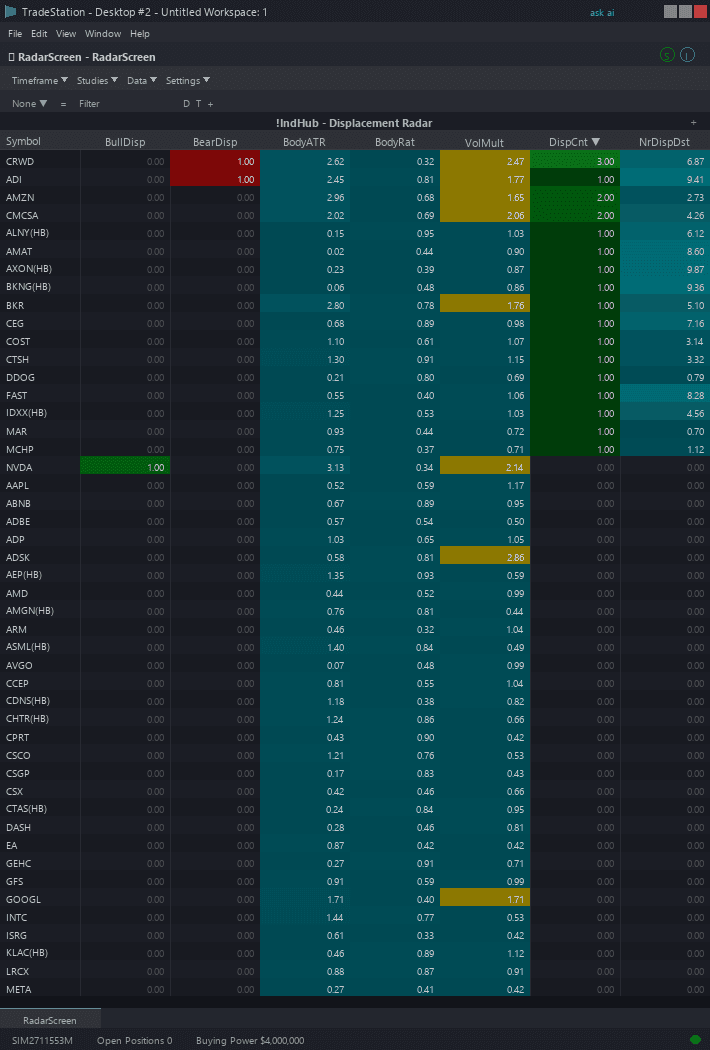The image size is (710, 1050).
Task: Click the BearDisp column header
Action: 215,142
